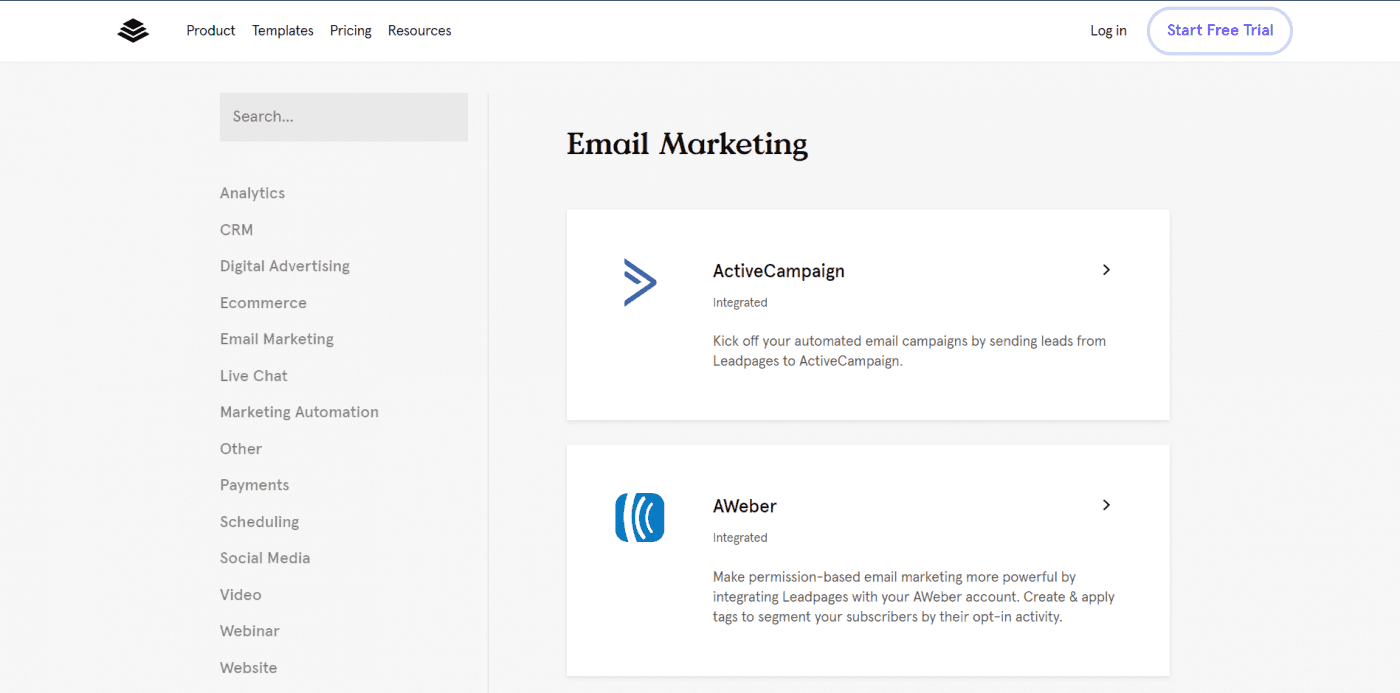
Task: Click the Email Marketing page heading
Action: pos(687,145)
